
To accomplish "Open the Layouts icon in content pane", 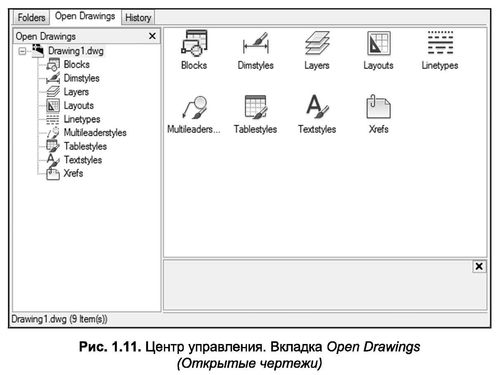I will (x=378, y=43).
